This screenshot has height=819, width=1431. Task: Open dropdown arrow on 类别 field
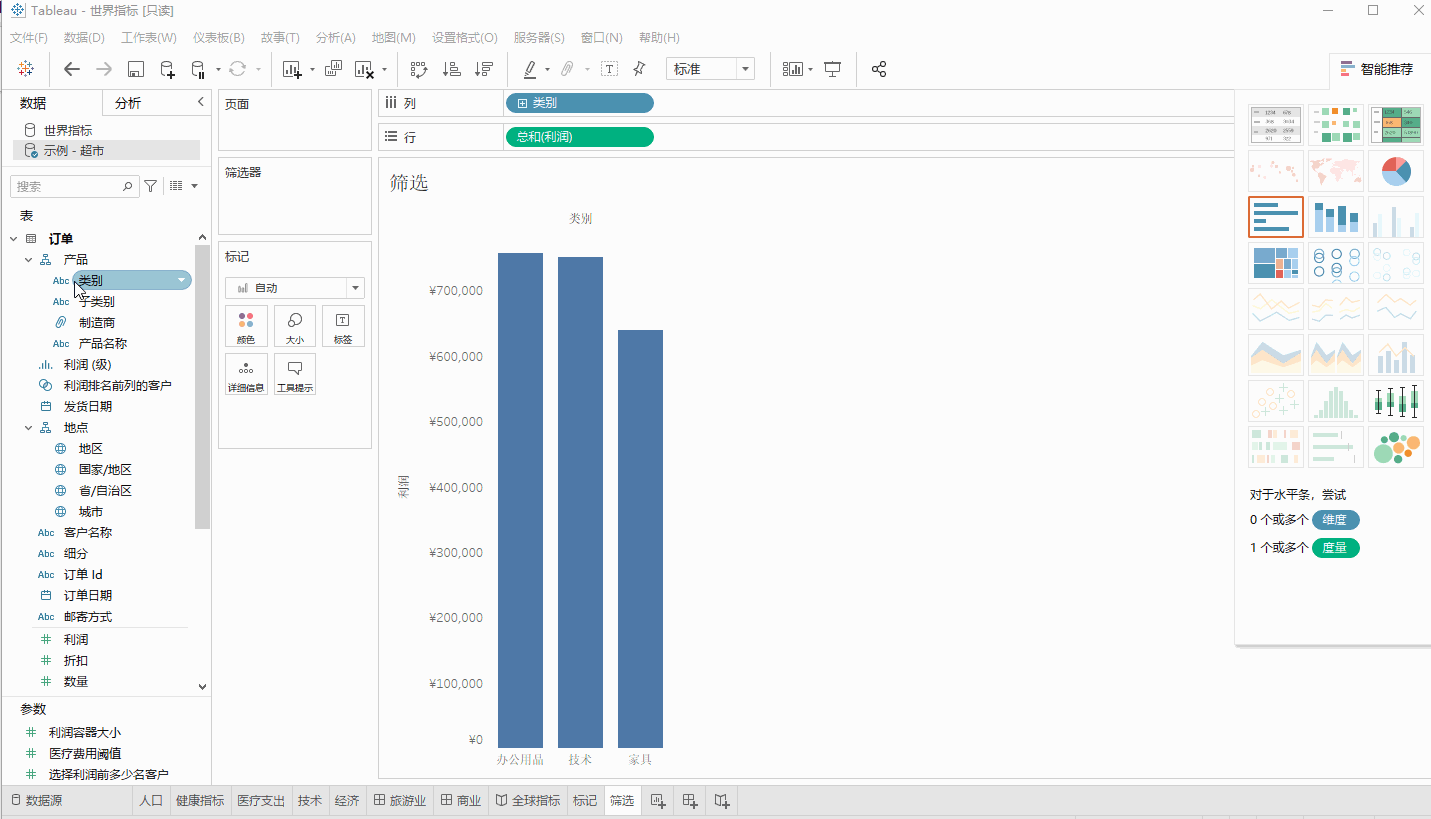click(x=182, y=281)
